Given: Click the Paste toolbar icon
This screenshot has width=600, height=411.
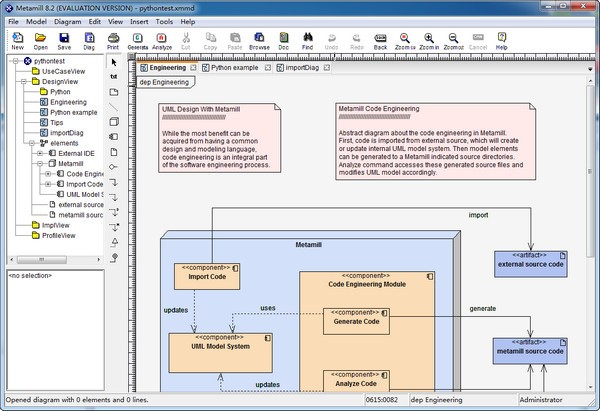Looking at the screenshot, I should (235, 41).
